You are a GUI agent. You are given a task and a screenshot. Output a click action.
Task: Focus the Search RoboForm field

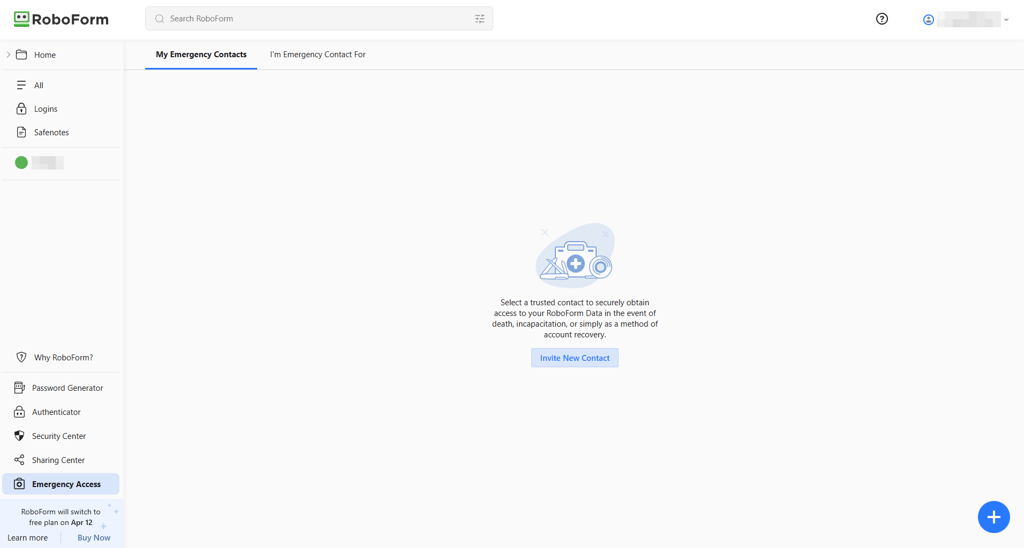point(319,19)
